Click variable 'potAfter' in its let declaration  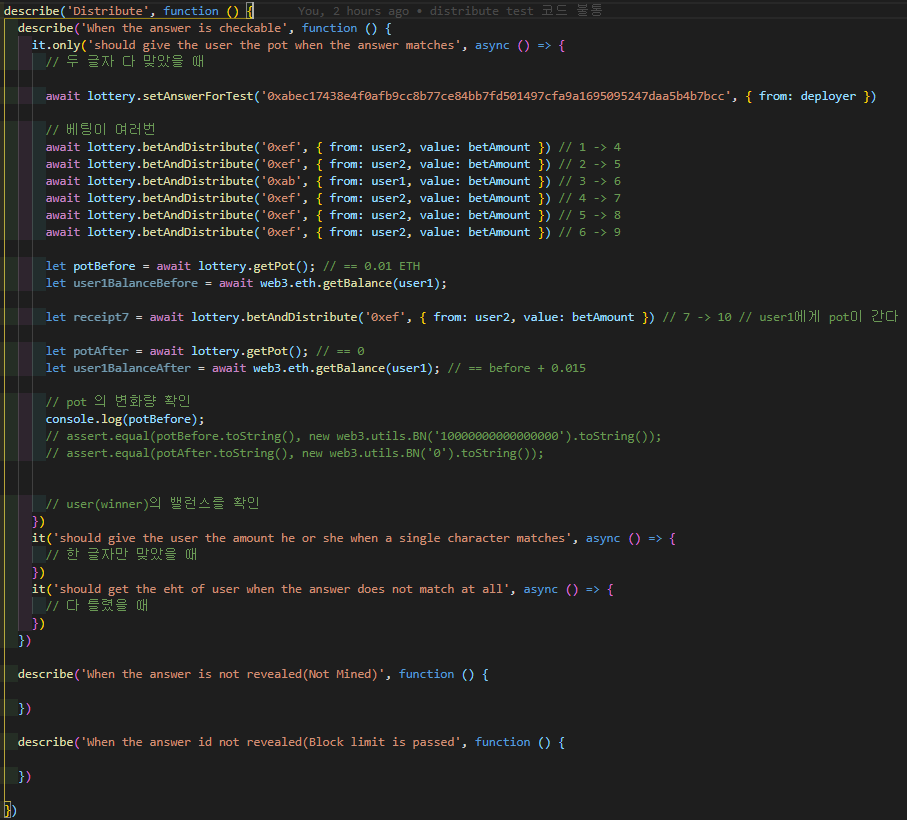coord(101,351)
